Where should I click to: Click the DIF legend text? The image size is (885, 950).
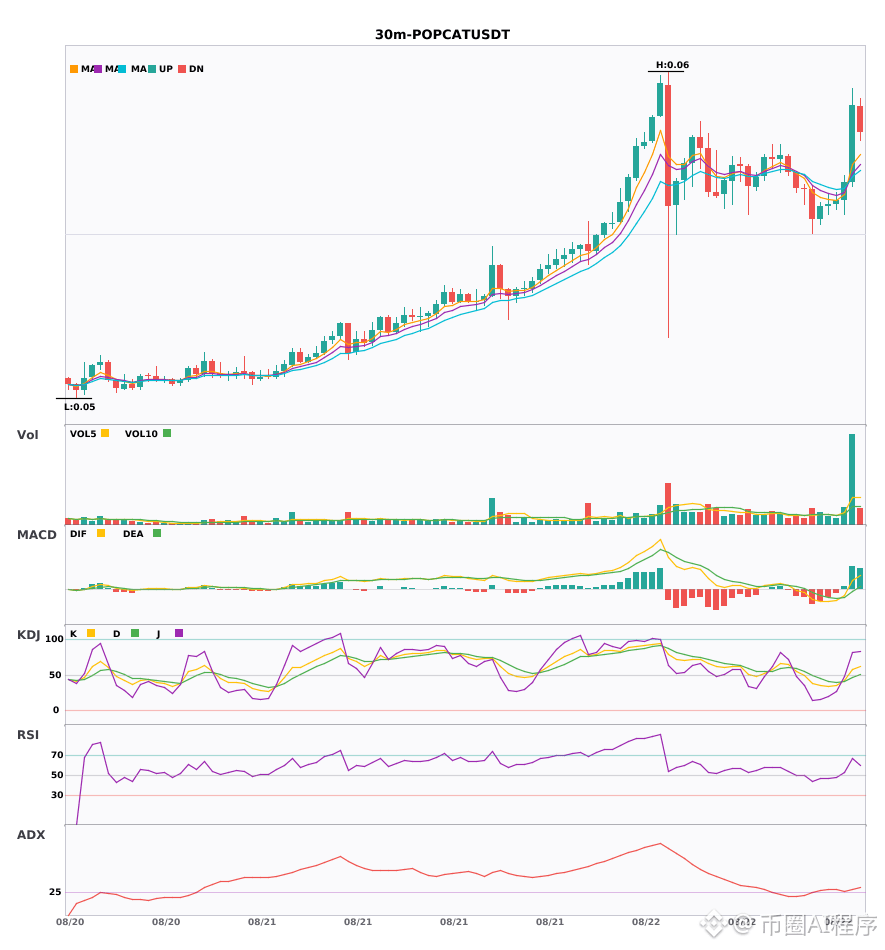coord(78,534)
